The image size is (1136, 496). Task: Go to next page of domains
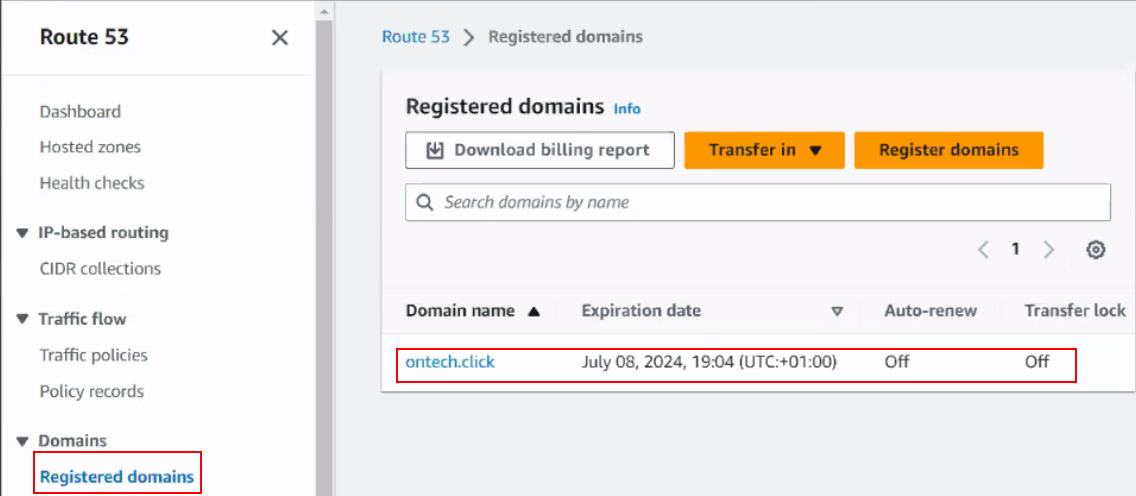pyautogui.click(x=1049, y=250)
